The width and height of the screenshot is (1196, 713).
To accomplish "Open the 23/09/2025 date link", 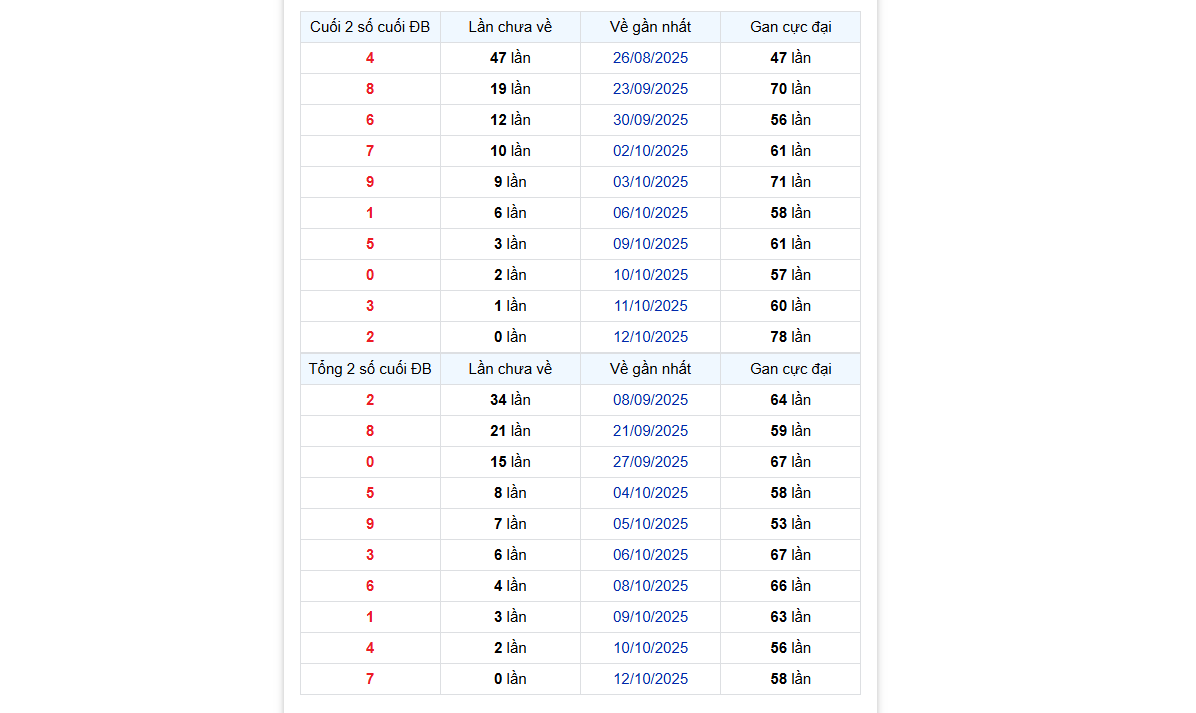I will [650, 89].
